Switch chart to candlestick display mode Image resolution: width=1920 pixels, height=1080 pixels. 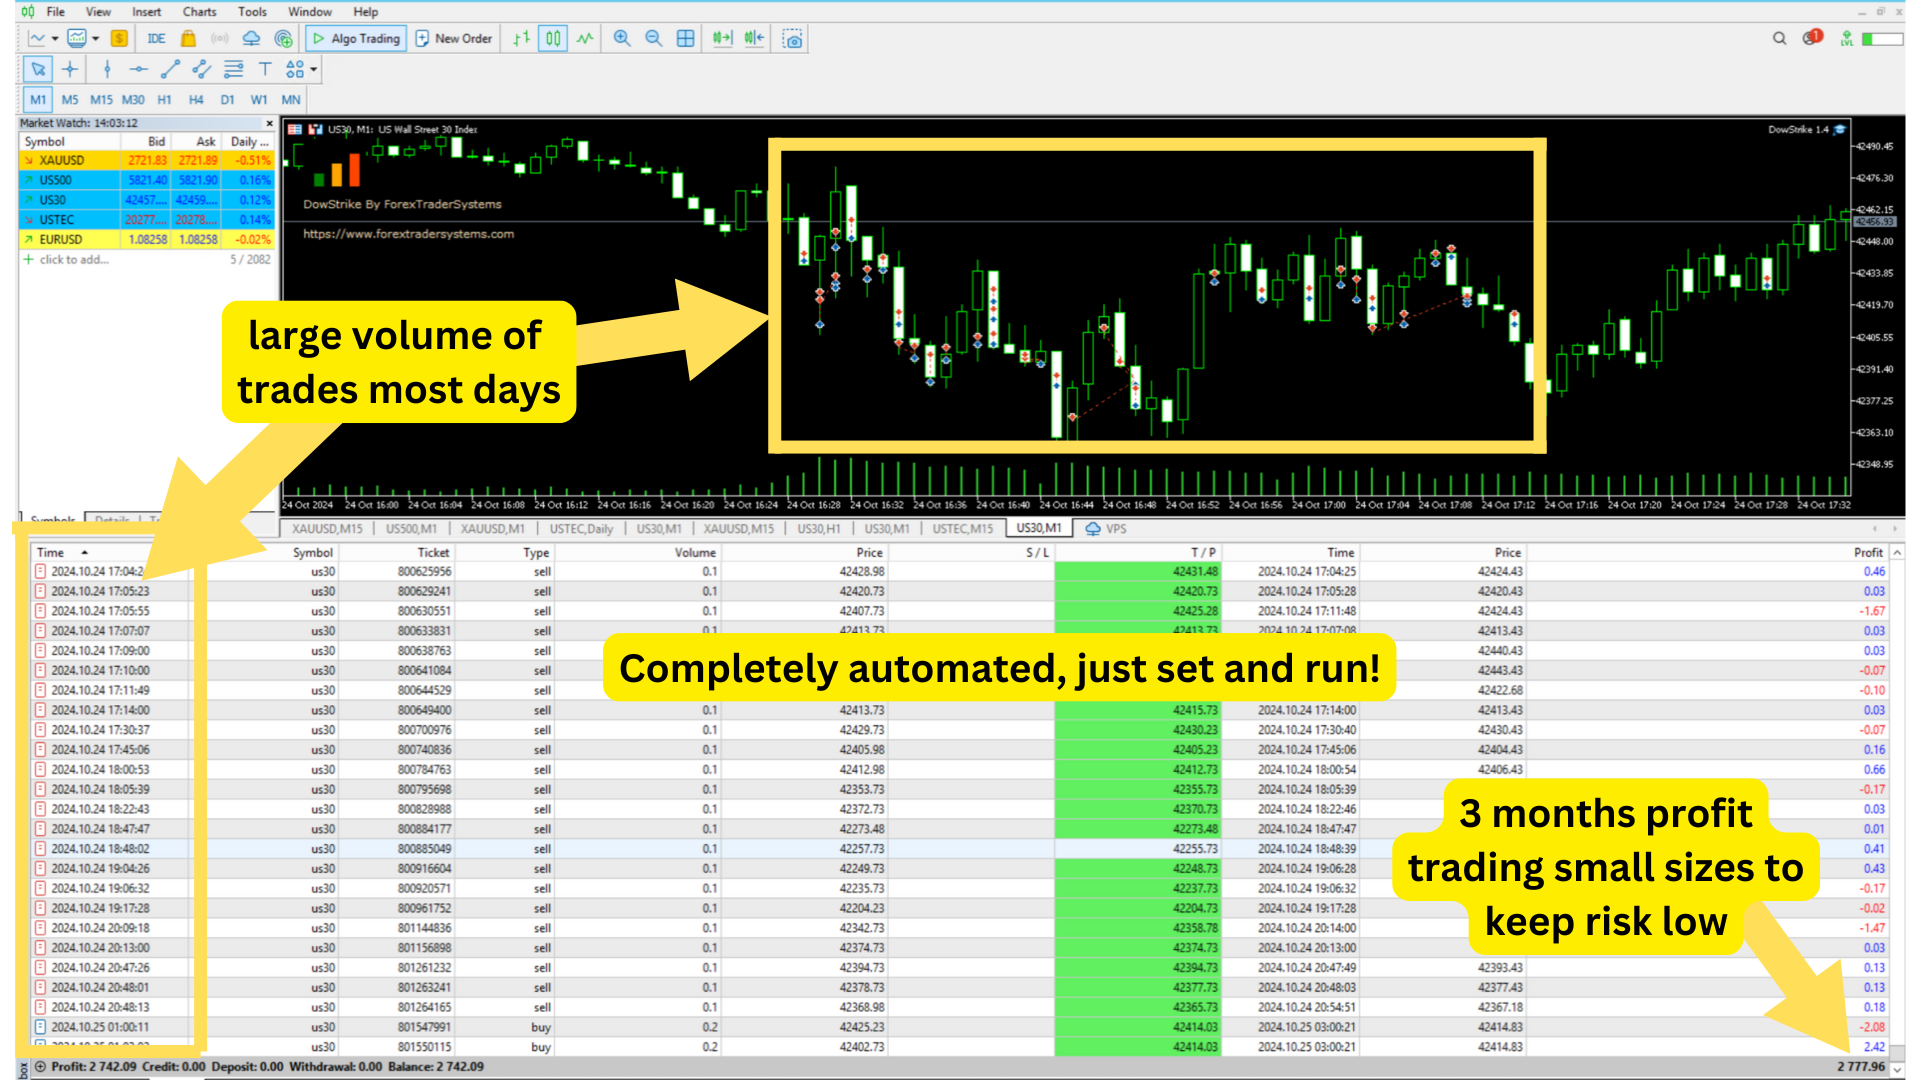(x=553, y=38)
